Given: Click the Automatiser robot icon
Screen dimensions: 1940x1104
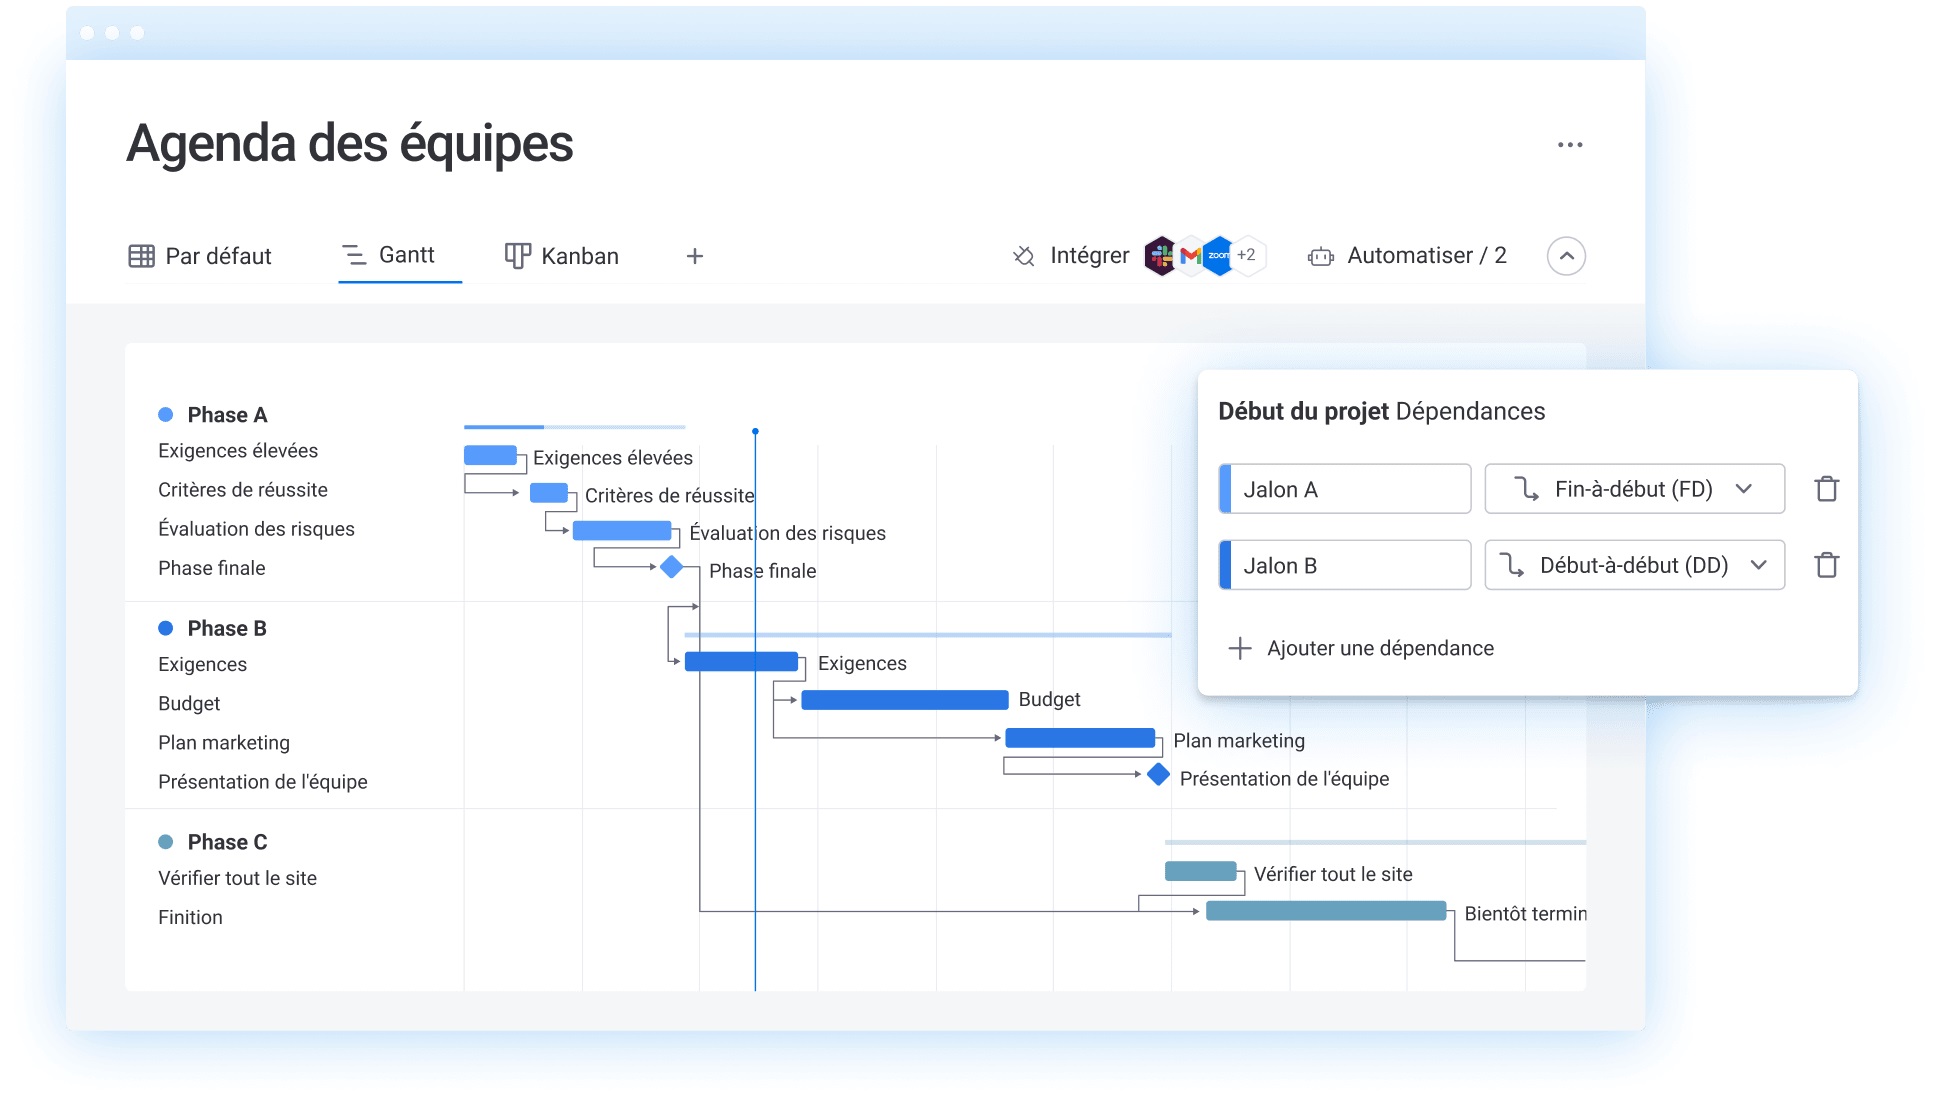Looking at the screenshot, I should (1322, 256).
